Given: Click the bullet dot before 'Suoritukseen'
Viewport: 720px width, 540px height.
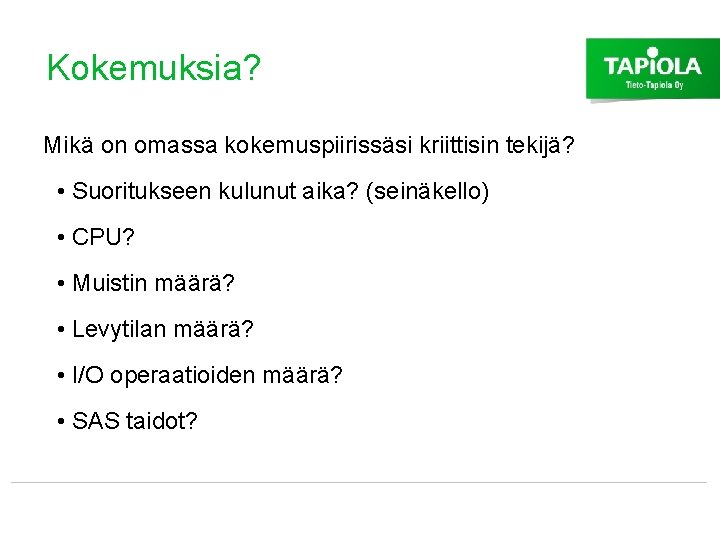Looking at the screenshot, I should coord(62,192).
